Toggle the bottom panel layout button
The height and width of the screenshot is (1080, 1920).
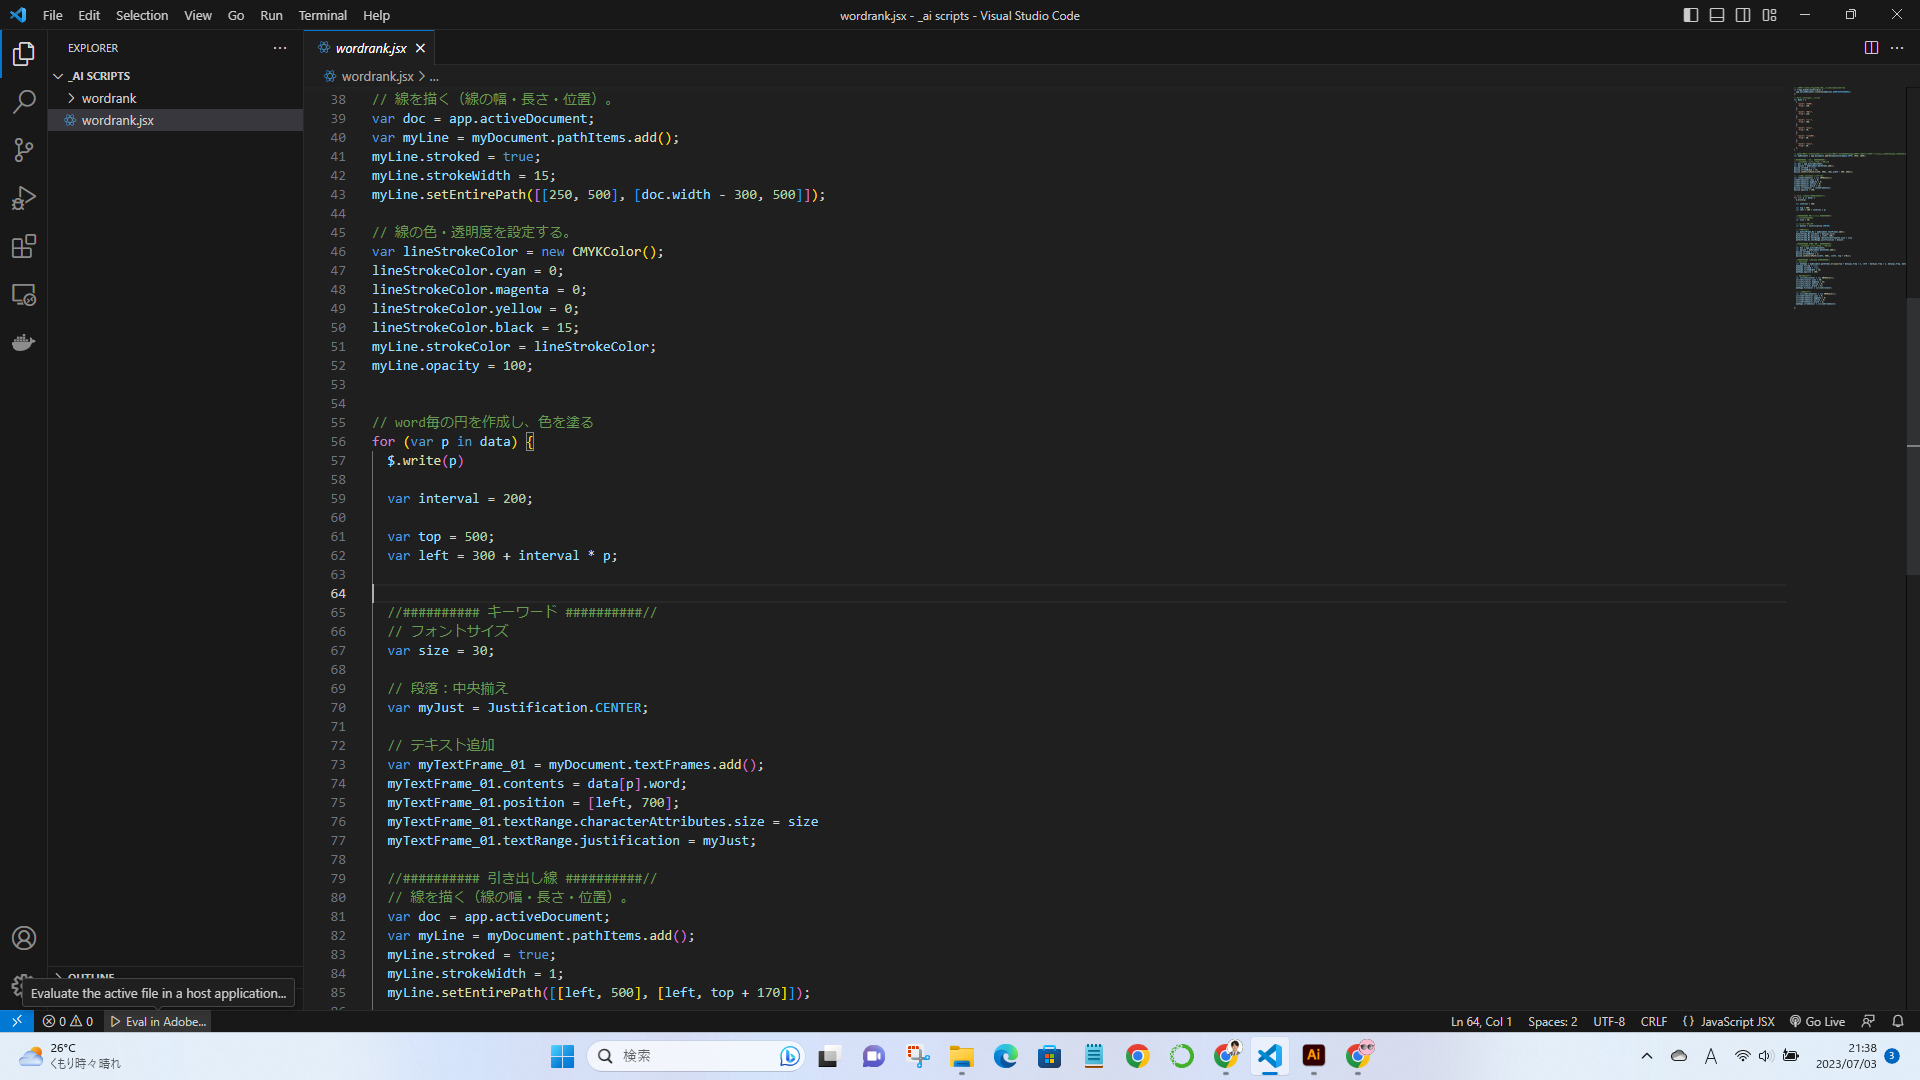(1717, 15)
